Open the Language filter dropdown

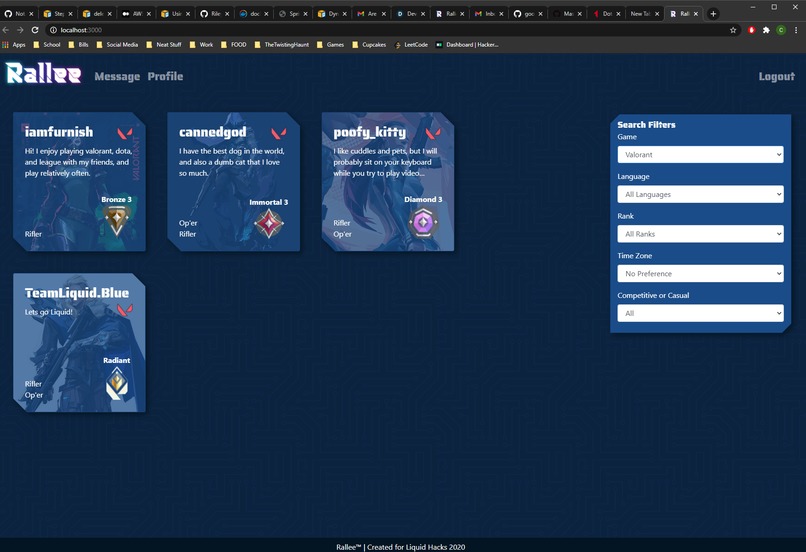click(x=700, y=194)
